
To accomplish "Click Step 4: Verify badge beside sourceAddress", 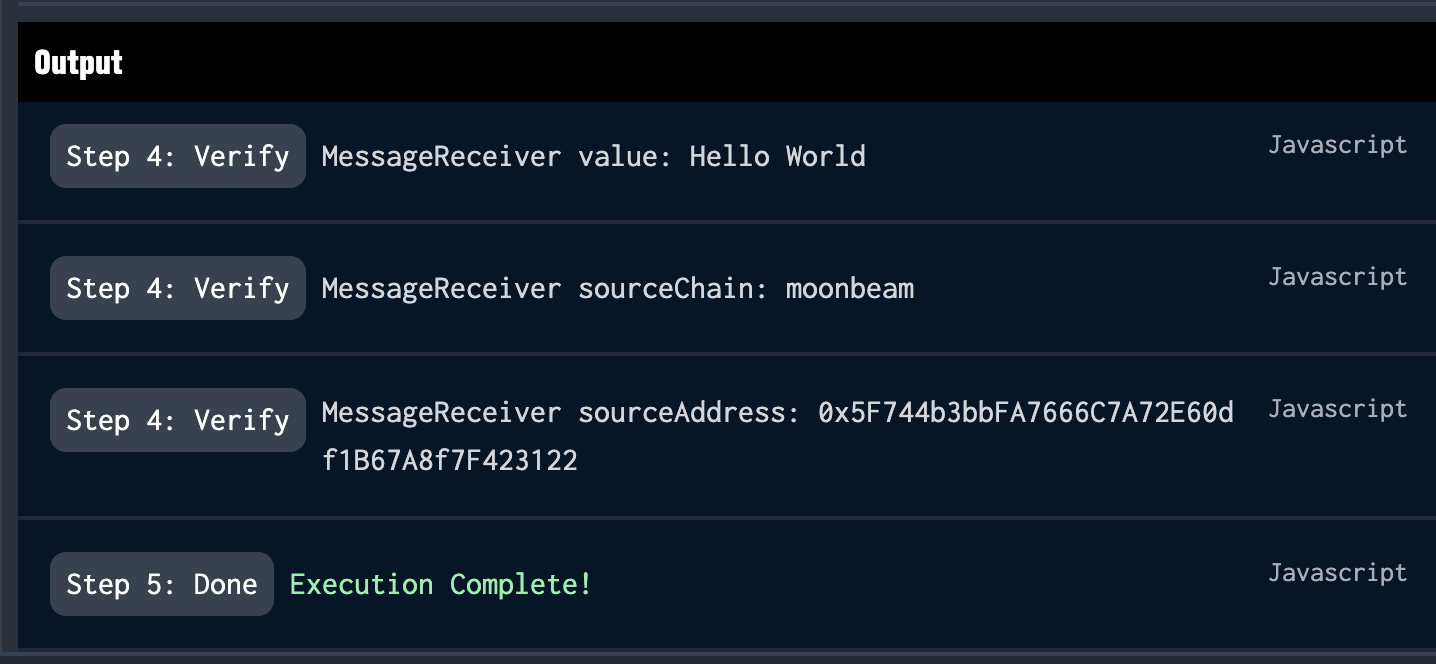I will click(x=177, y=420).
